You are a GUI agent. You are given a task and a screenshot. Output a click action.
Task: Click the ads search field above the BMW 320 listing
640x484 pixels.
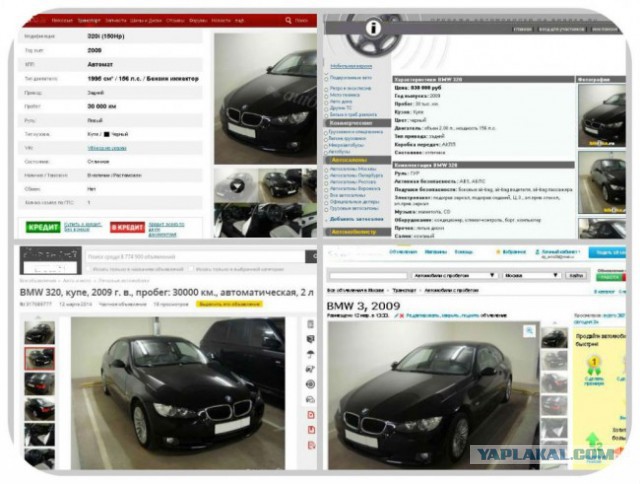(195, 257)
